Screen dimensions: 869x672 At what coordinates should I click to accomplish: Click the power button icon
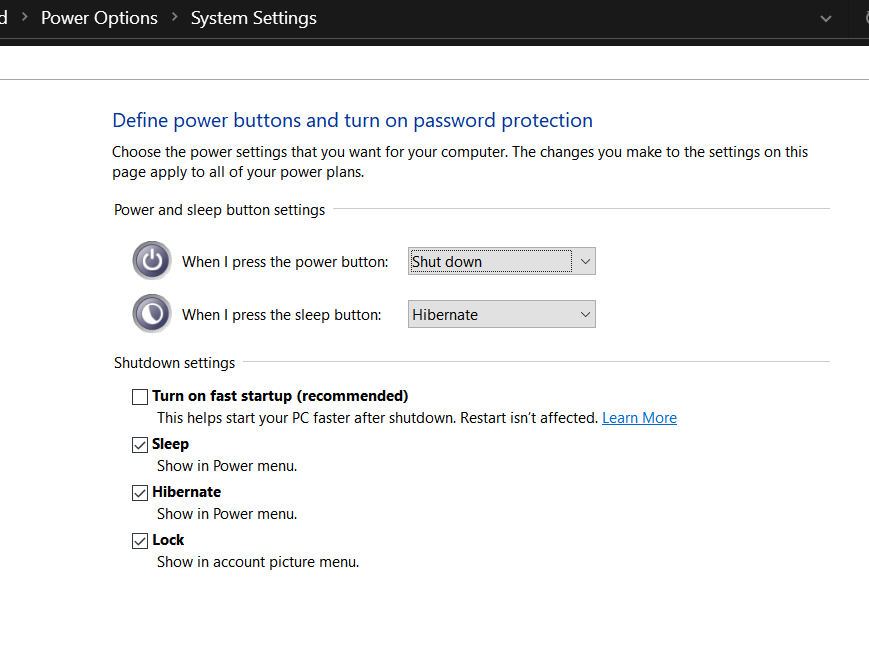tap(152, 261)
